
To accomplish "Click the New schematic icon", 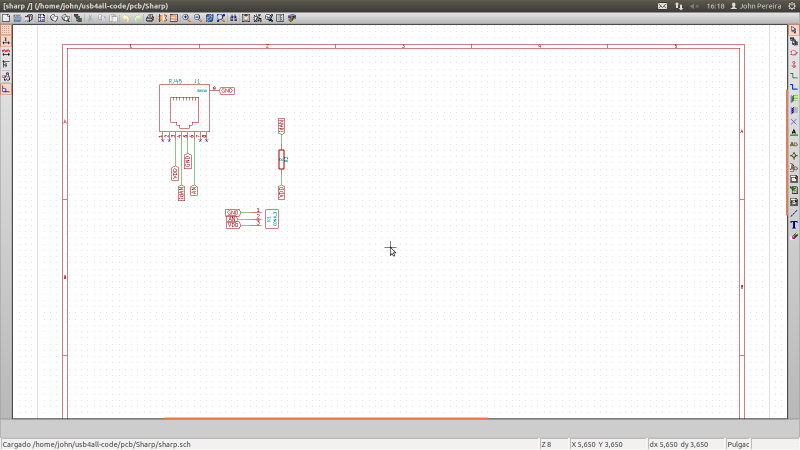I will click(x=5, y=18).
